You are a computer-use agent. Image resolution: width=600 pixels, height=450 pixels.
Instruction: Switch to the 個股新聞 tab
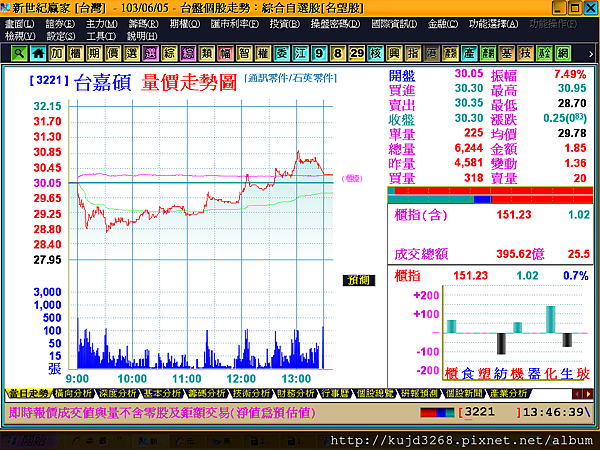(463, 393)
